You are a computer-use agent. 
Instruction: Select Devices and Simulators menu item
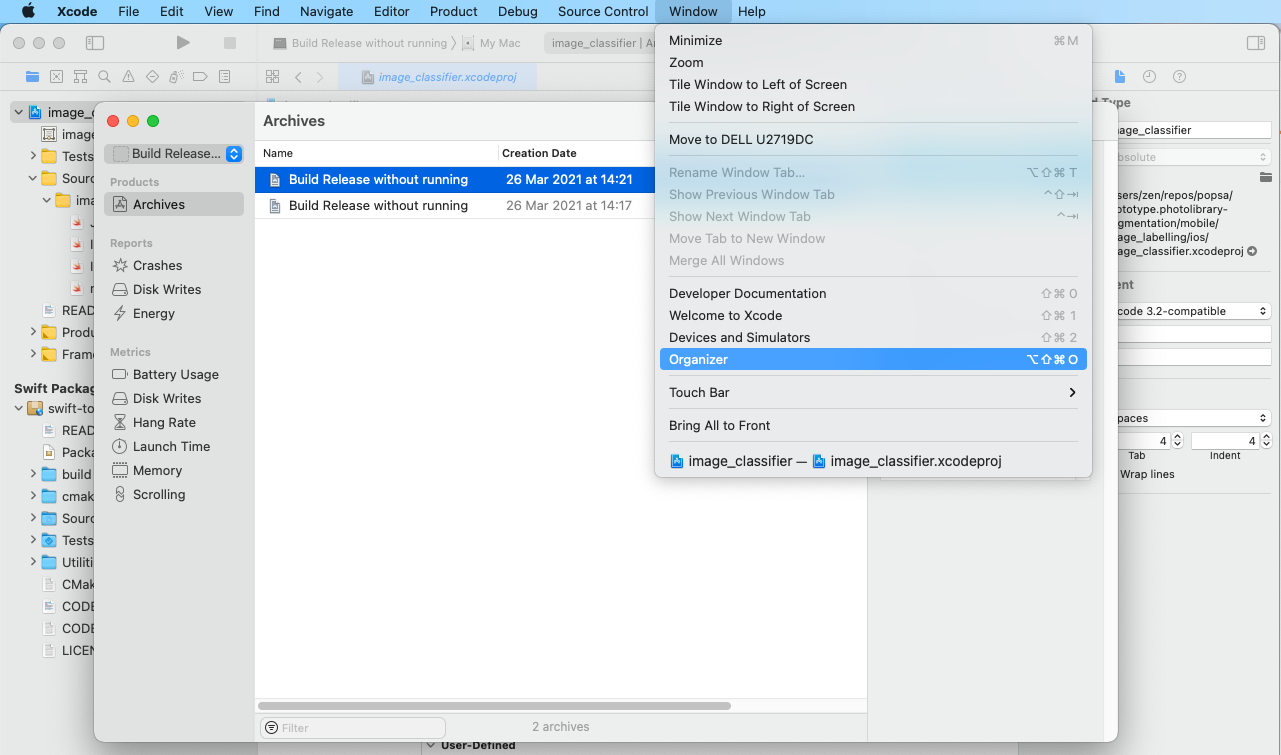739,338
